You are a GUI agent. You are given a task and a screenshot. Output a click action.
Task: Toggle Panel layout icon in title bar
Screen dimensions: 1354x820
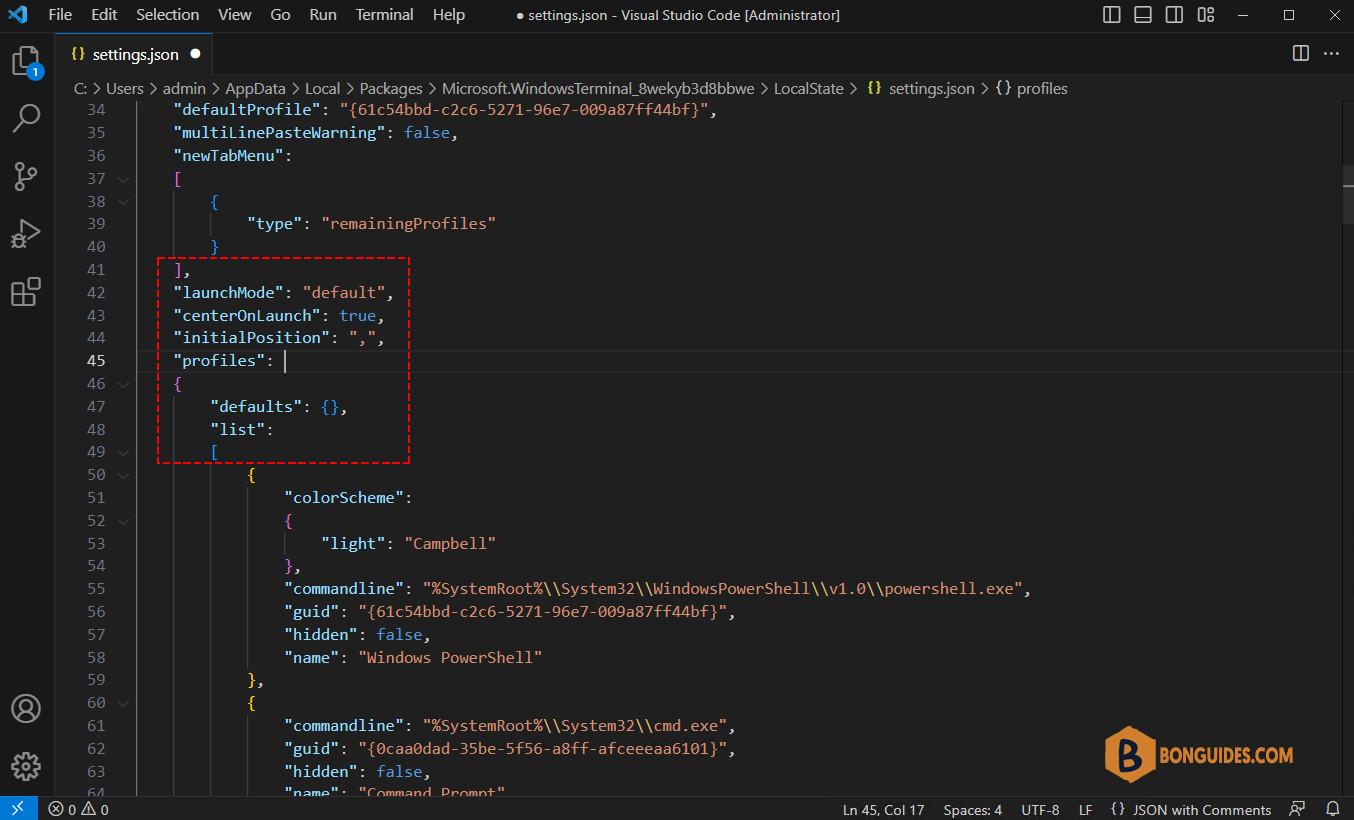coord(1143,15)
